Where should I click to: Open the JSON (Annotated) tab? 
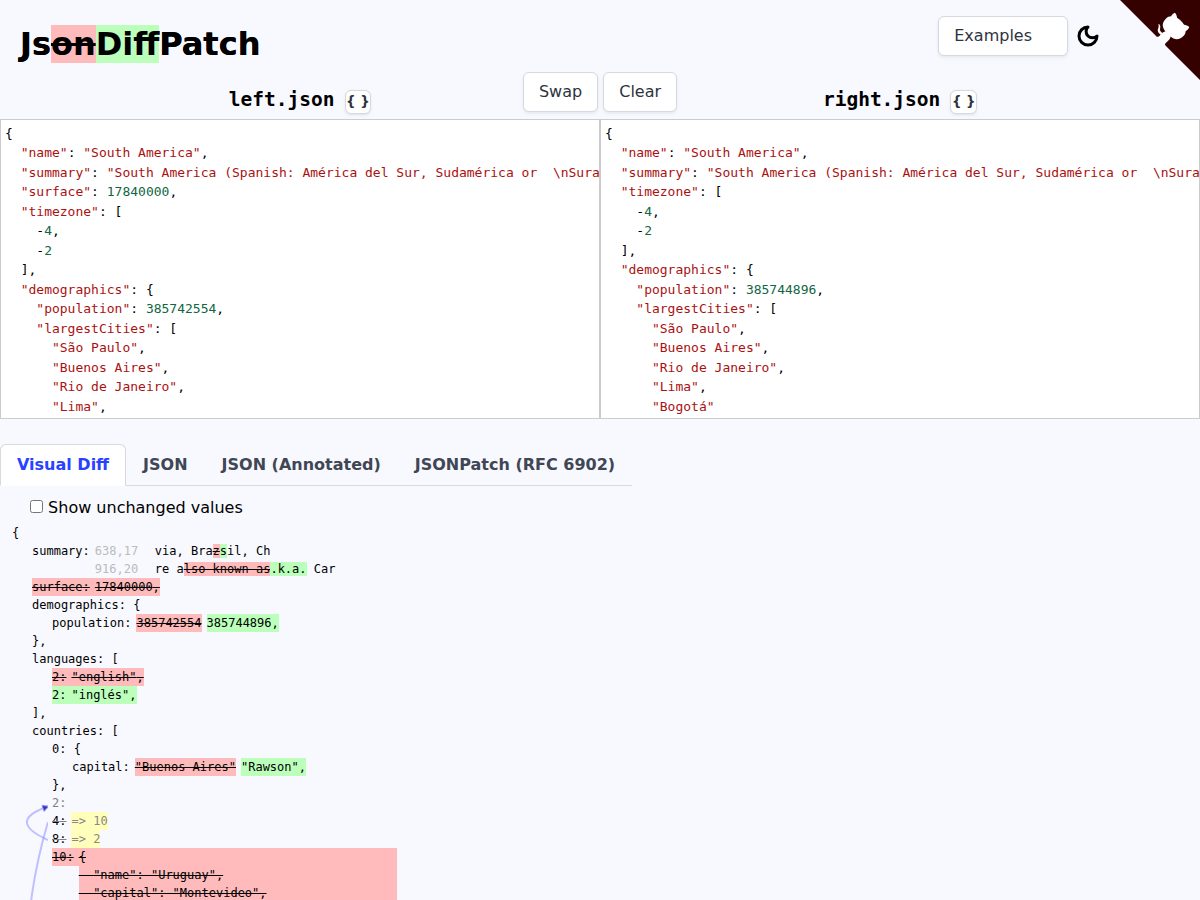[301, 464]
